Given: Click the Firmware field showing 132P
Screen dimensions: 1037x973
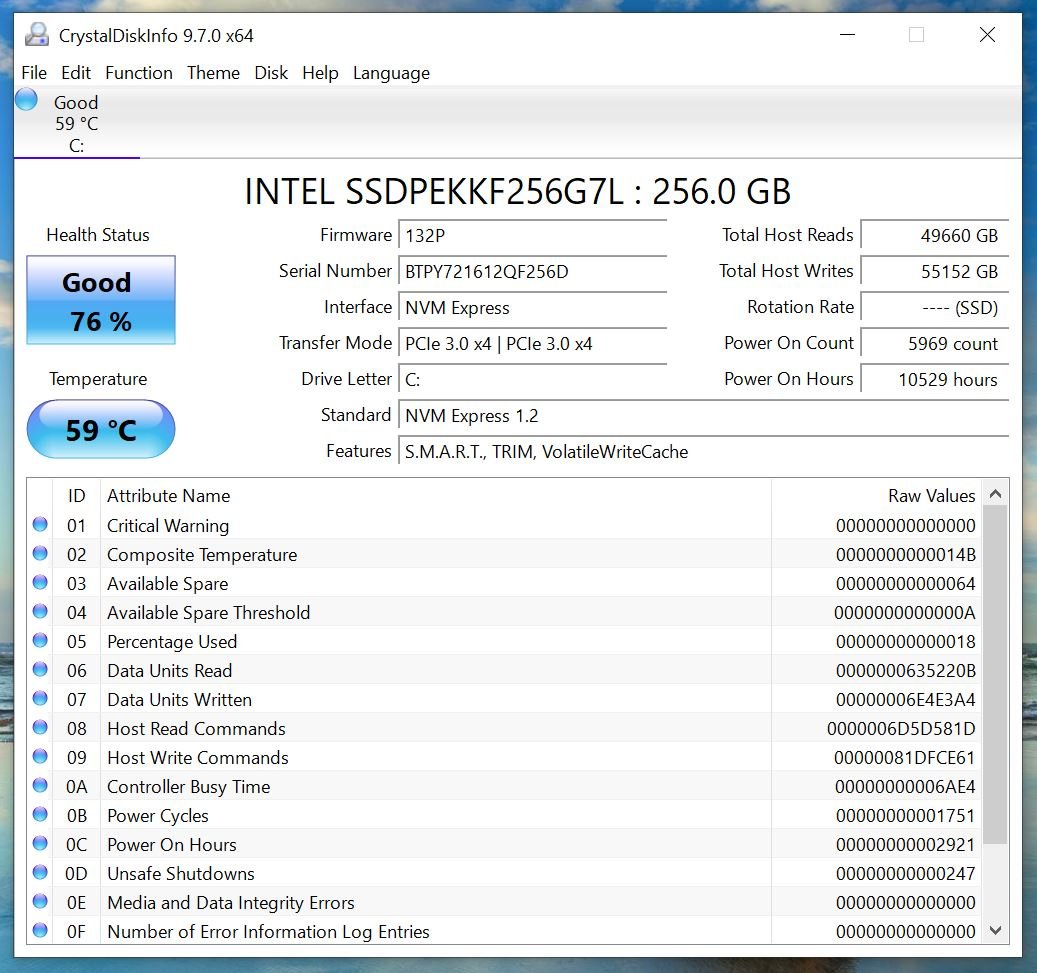Looking at the screenshot, I should tap(532, 236).
